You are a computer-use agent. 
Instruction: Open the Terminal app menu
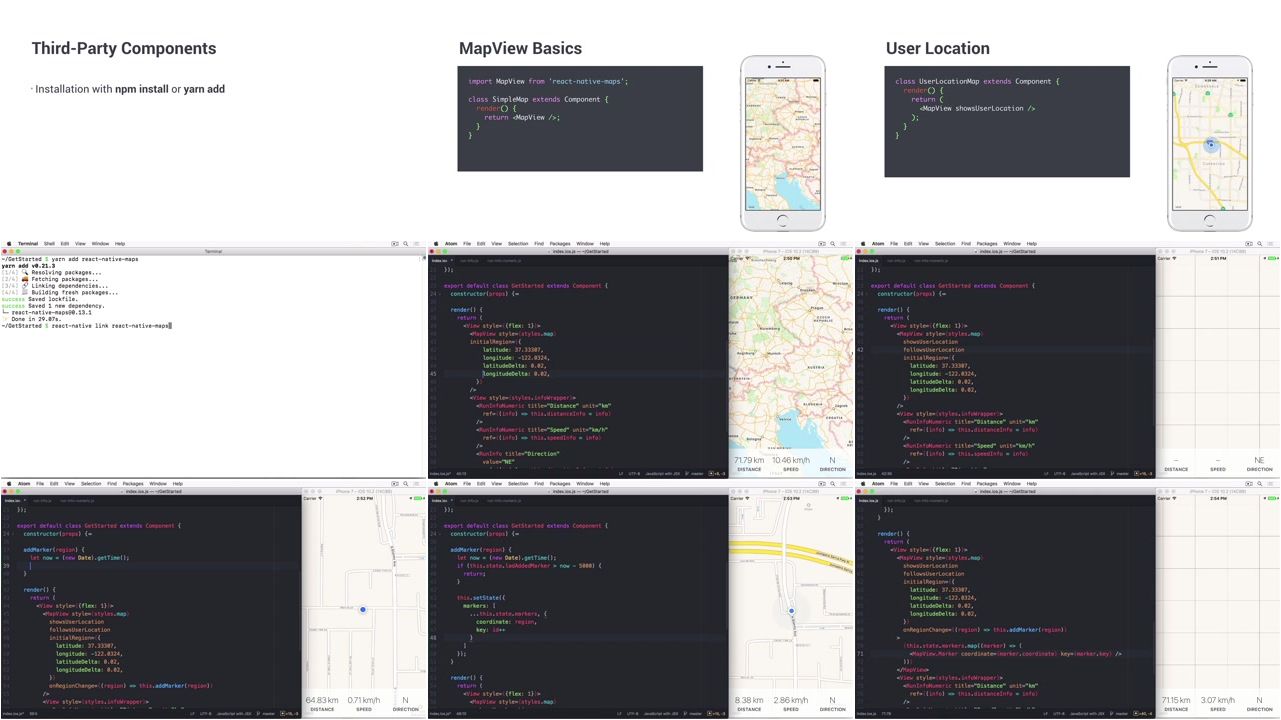pos(27,244)
